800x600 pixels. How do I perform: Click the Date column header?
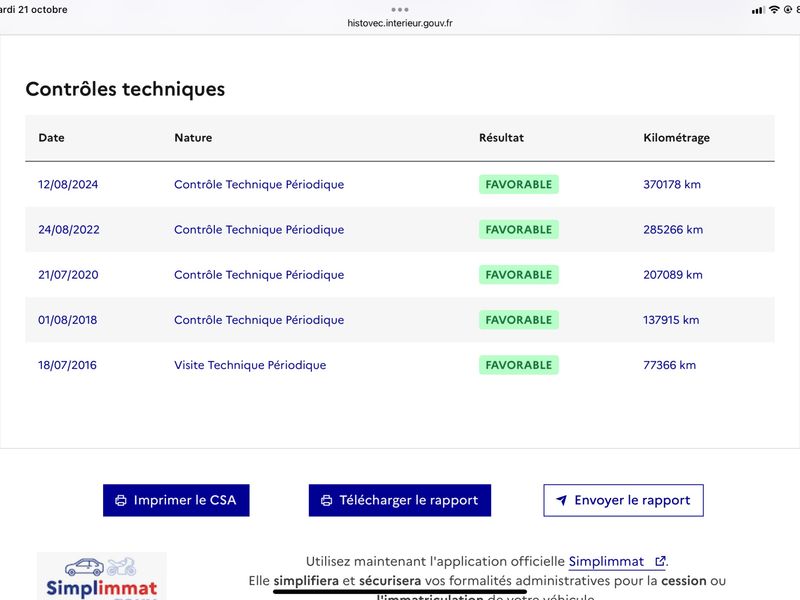pyautogui.click(x=52, y=138)
